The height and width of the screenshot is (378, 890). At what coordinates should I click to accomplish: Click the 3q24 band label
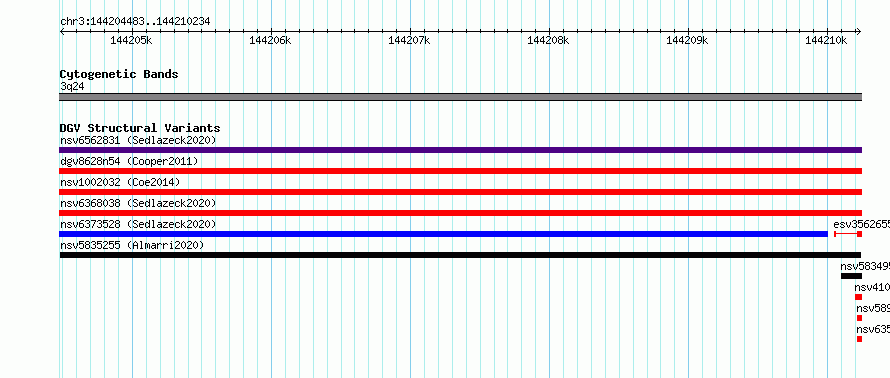[x=72, y=87]
